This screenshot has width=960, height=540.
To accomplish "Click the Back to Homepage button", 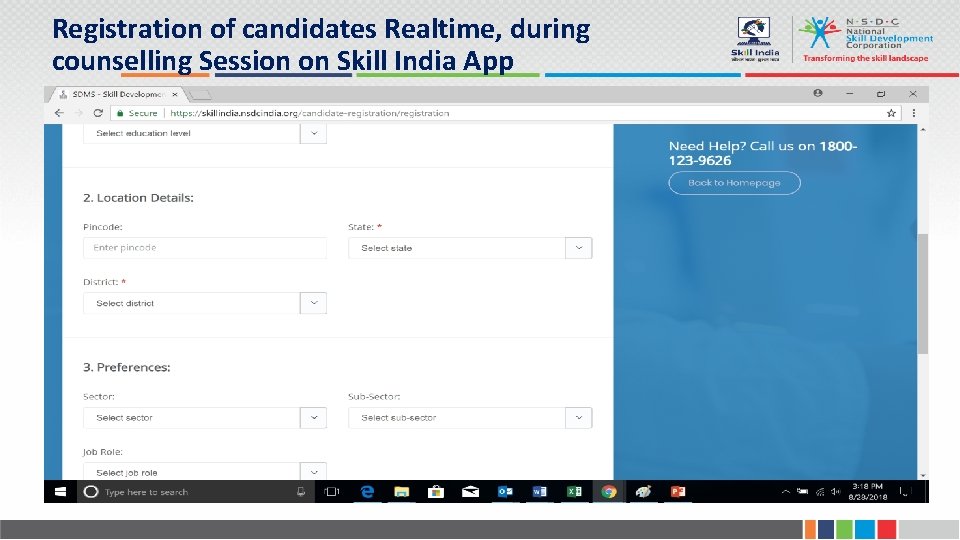I will (734, 183).
